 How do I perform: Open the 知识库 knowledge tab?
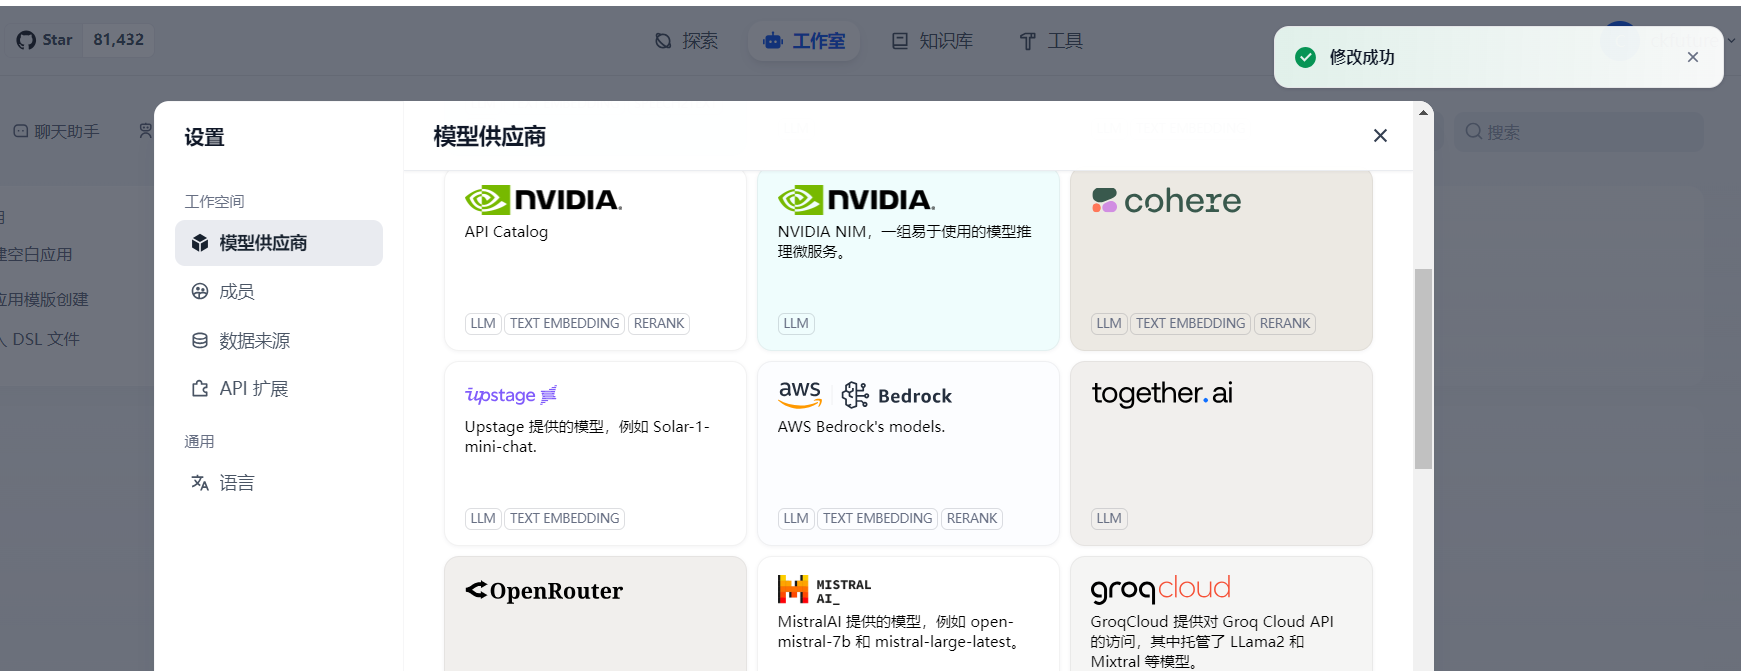pyautogui.click(x=932, y=41)
